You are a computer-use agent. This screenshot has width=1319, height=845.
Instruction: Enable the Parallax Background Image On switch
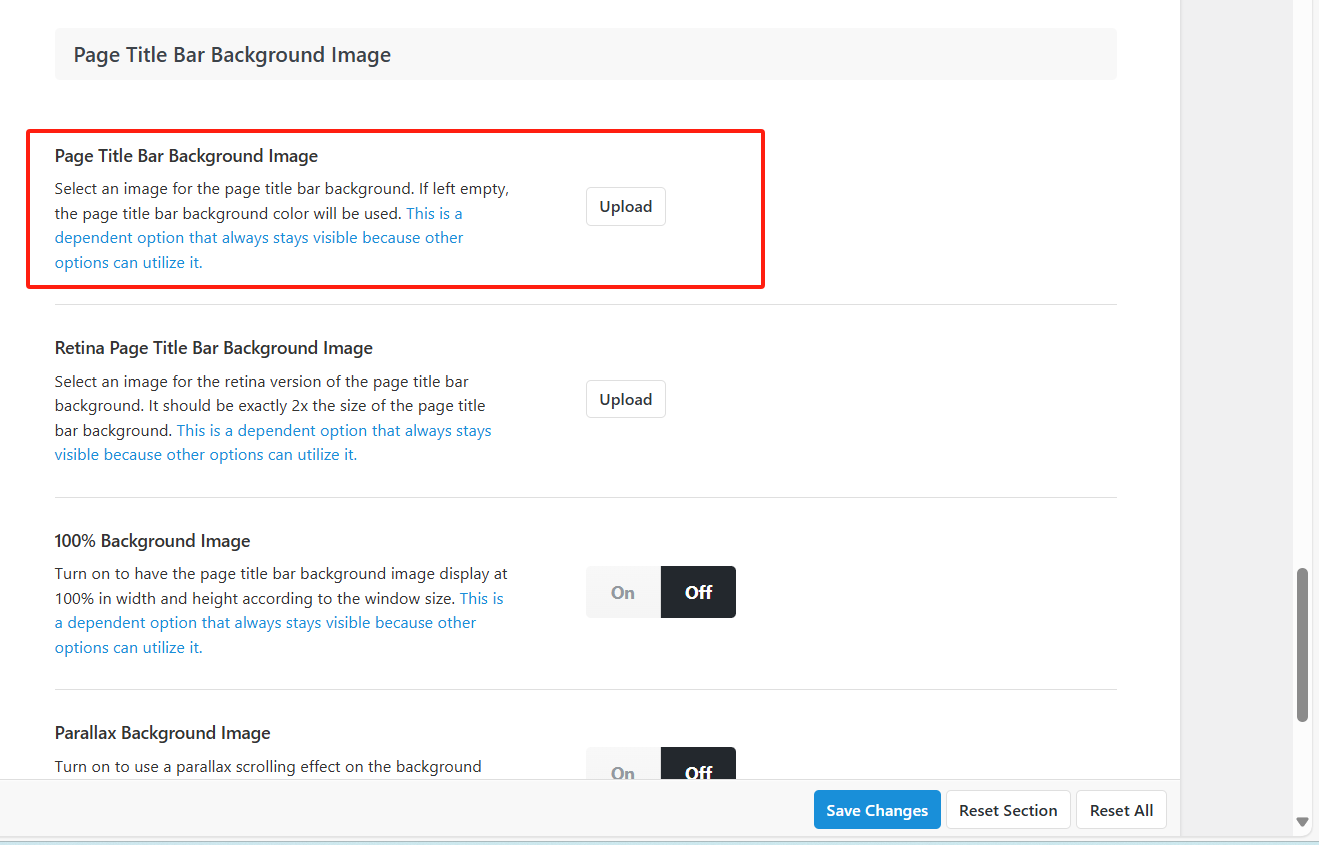pyautogui.click(x=623, y=770)
